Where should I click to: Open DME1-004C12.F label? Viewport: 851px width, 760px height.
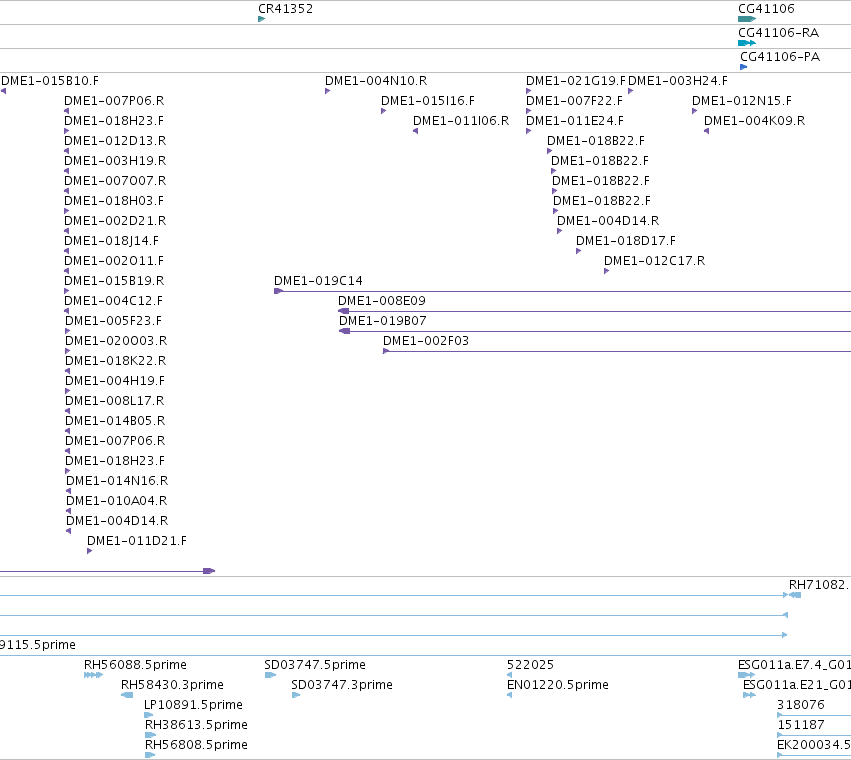coord(113,301)
